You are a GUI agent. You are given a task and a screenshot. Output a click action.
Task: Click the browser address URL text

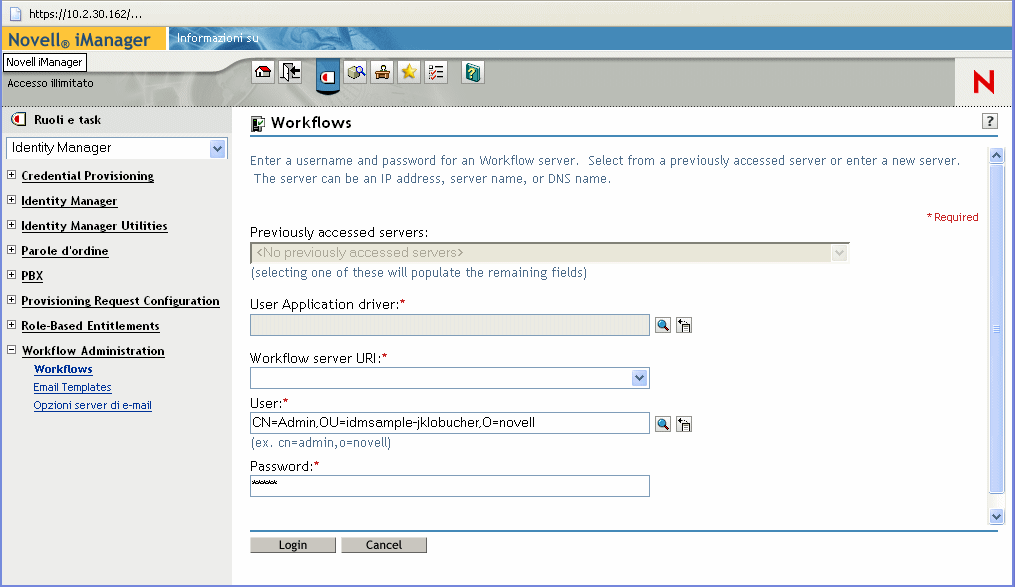point(85,14)
